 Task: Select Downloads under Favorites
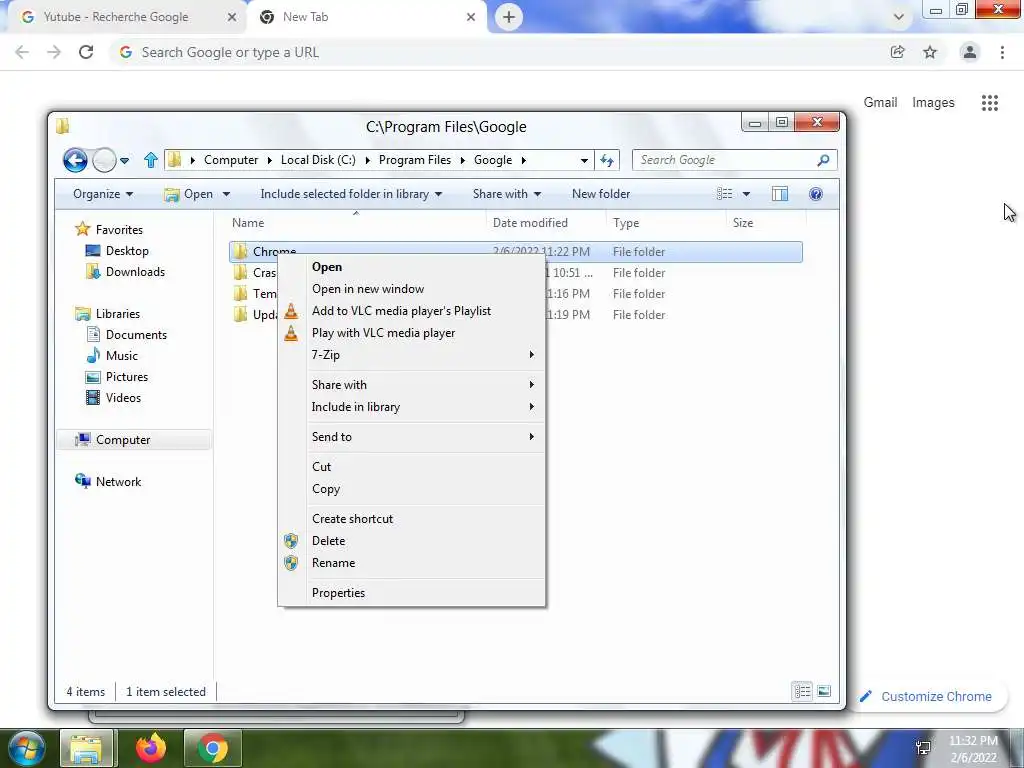tap(135, 272)
